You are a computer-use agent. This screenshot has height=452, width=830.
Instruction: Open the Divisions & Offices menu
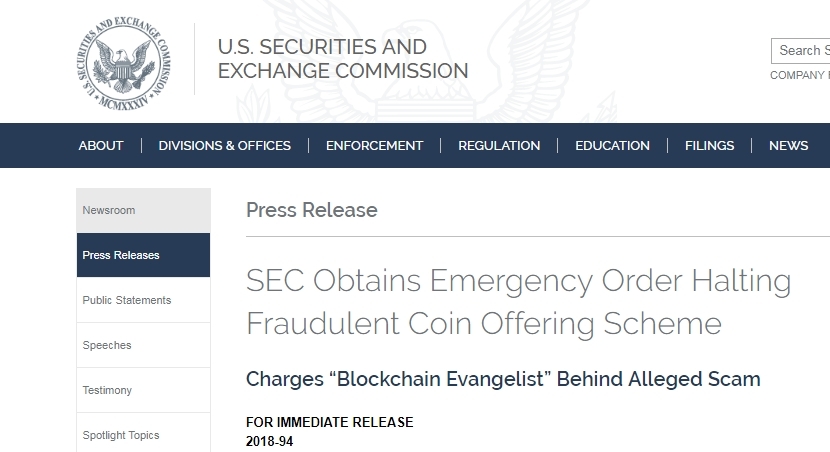click(x=224, y=146)
